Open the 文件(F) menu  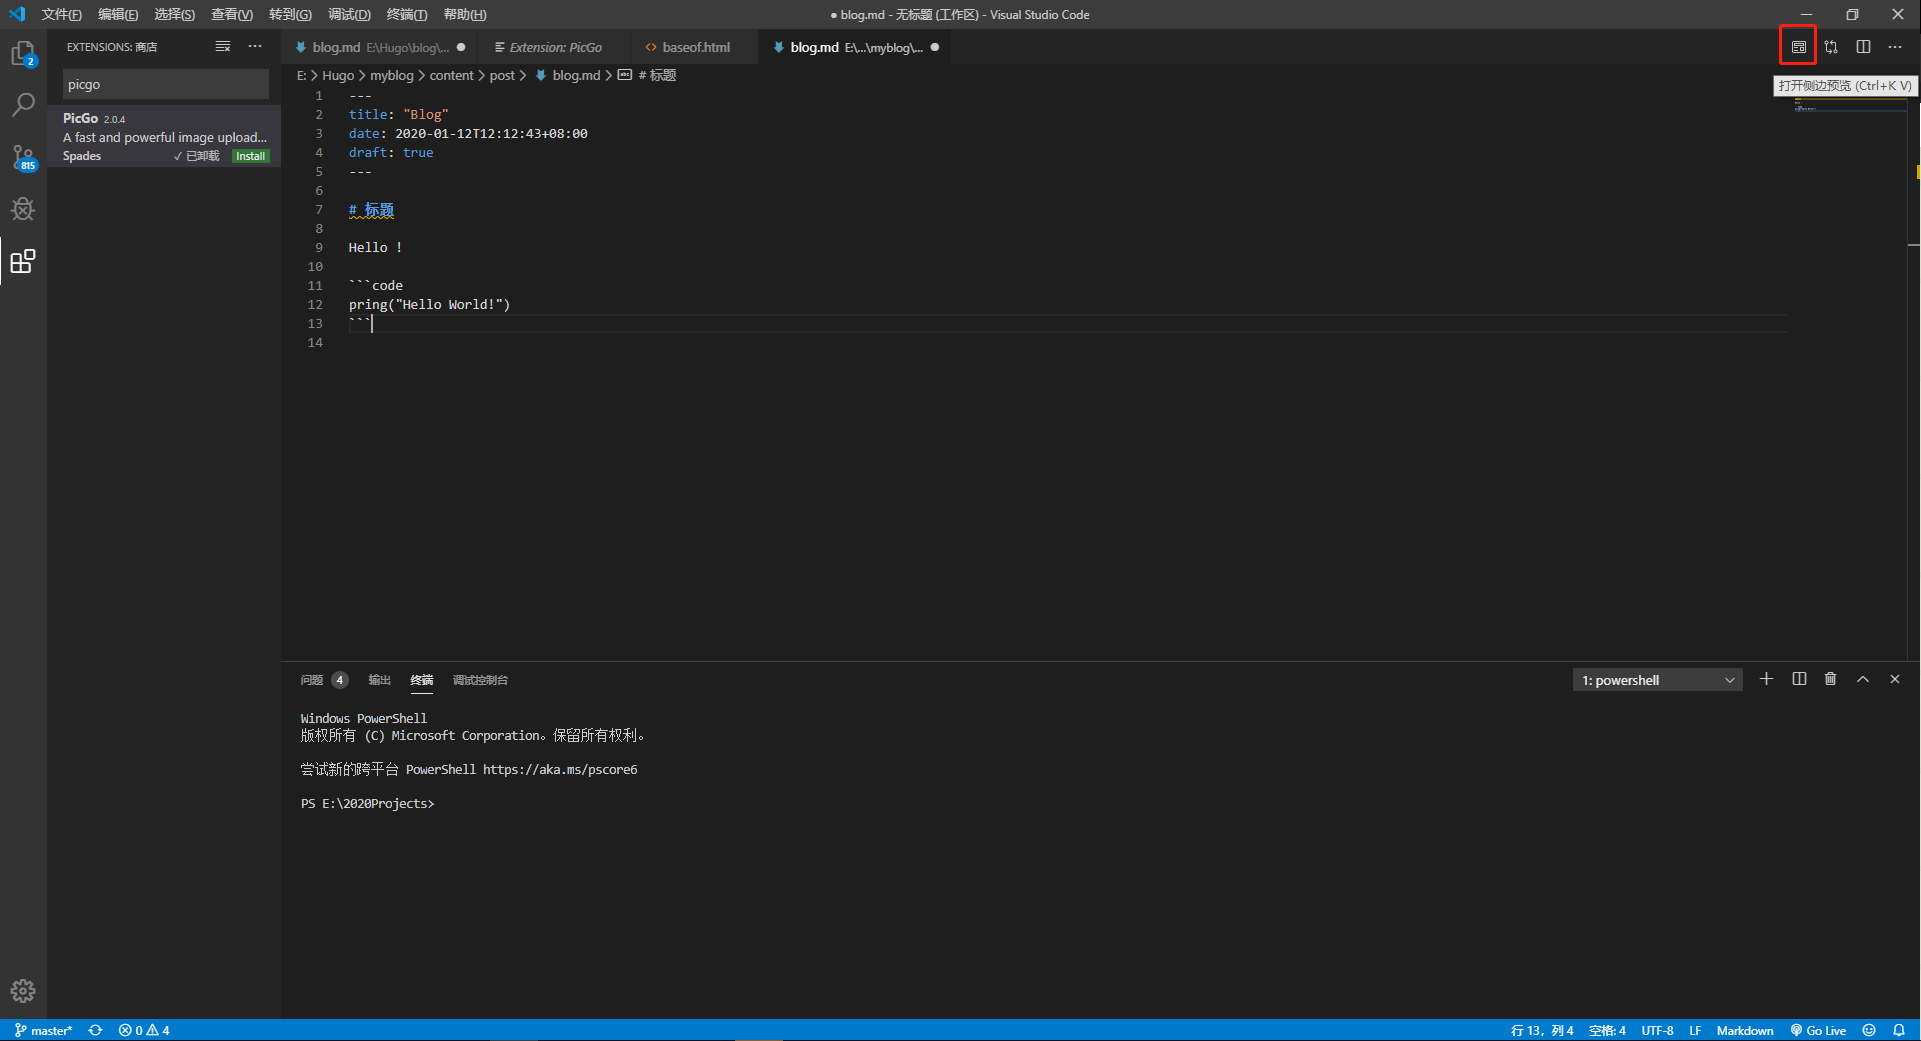[61, 14]
